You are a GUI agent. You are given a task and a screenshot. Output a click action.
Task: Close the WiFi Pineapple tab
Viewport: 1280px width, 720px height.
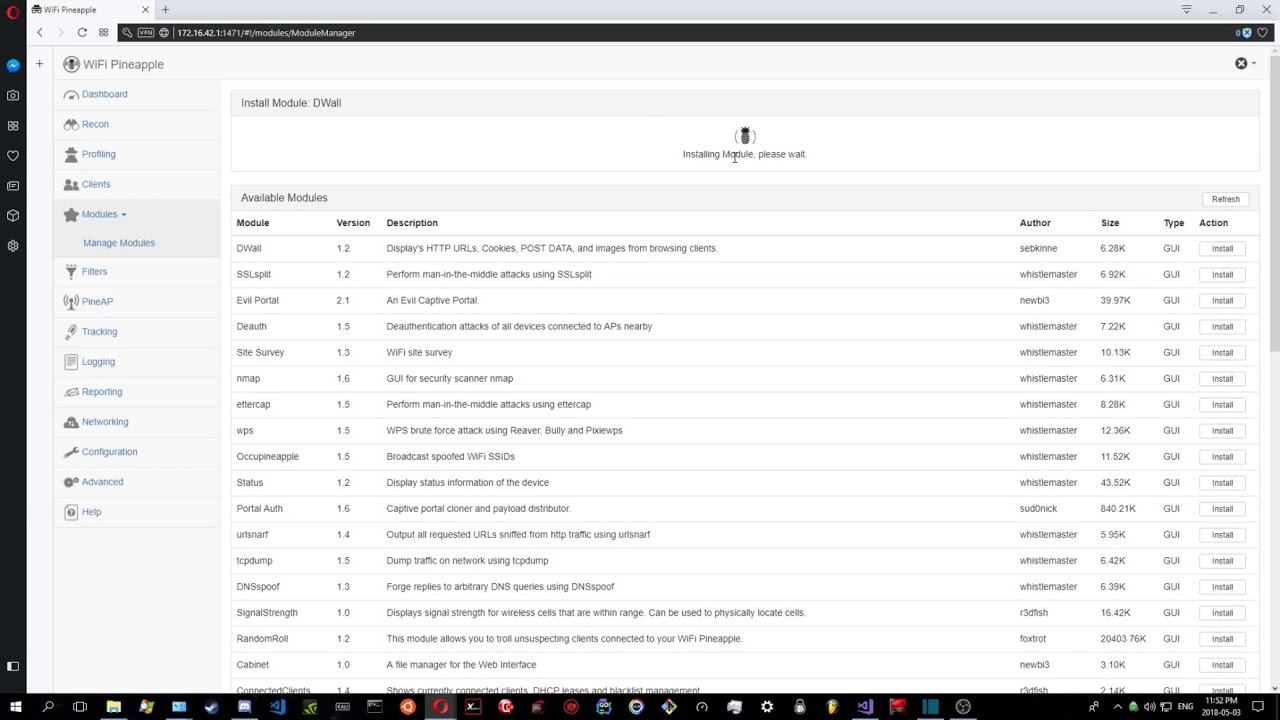(145, 10)
